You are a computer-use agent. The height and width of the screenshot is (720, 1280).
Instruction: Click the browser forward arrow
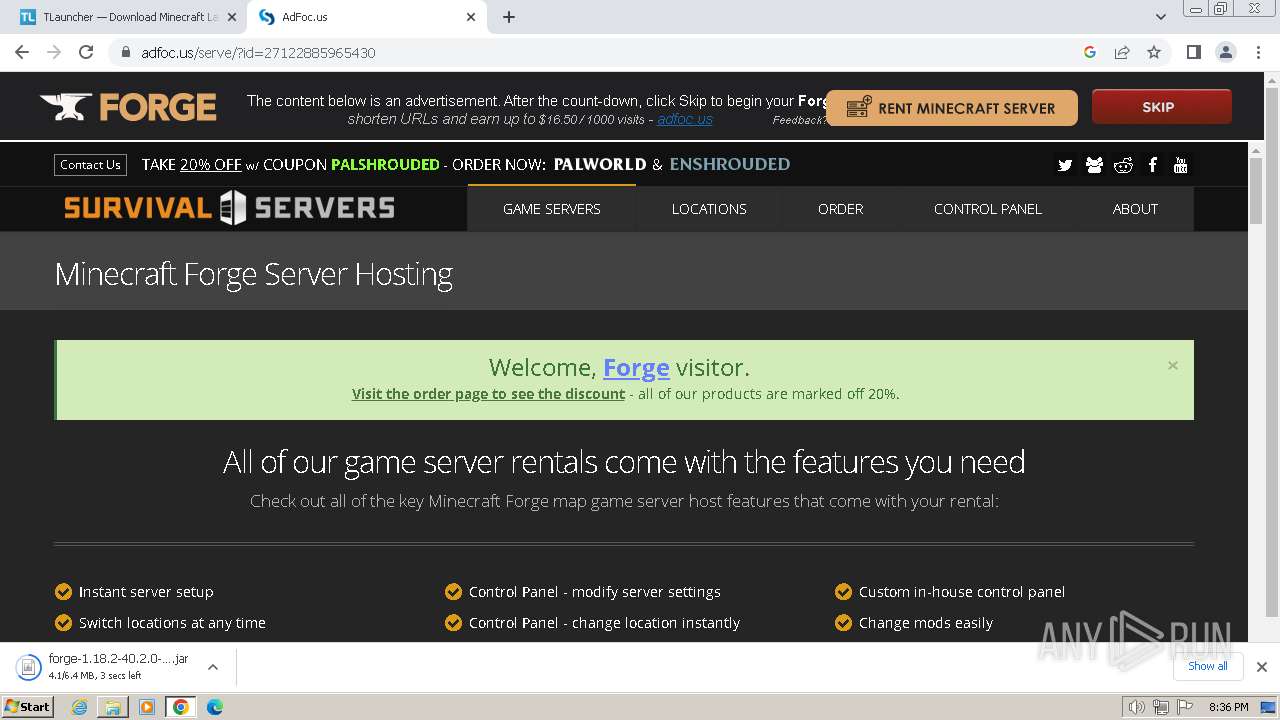(54, 52)
